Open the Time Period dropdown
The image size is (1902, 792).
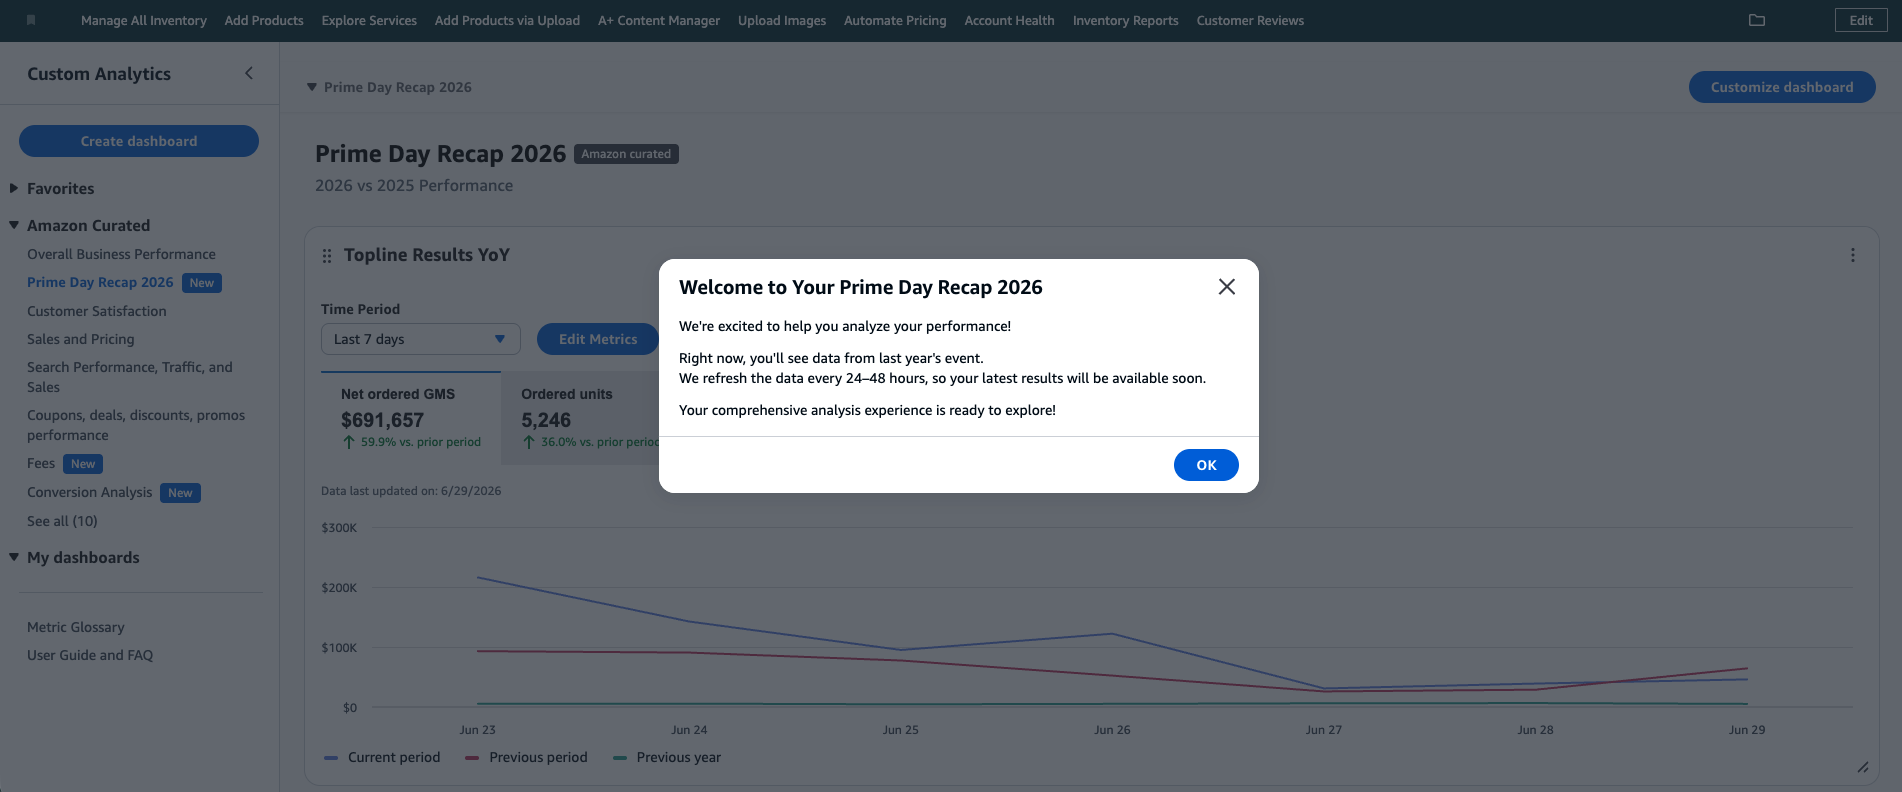pos(421,339)
